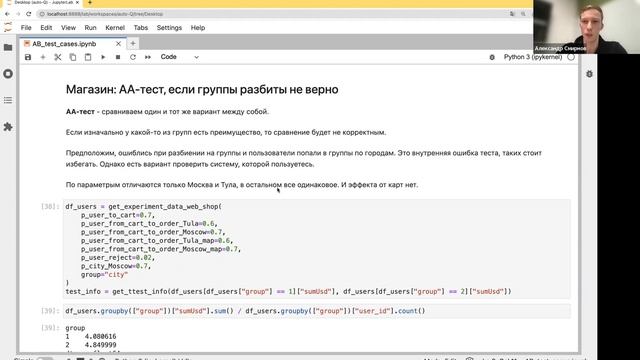640x360 pixels.
Task: Click the zoom magnifier icon in address bar
Action: 523,14
